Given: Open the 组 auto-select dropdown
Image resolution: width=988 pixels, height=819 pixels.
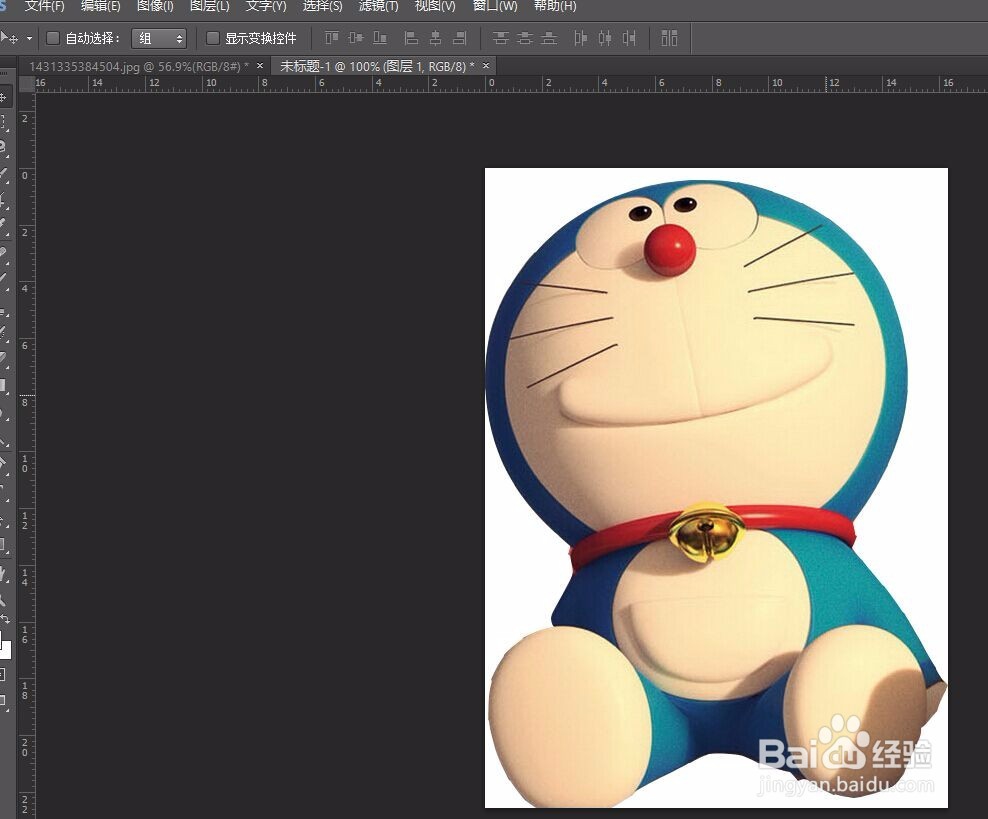Looking at the screenshot, I should 159,38.
